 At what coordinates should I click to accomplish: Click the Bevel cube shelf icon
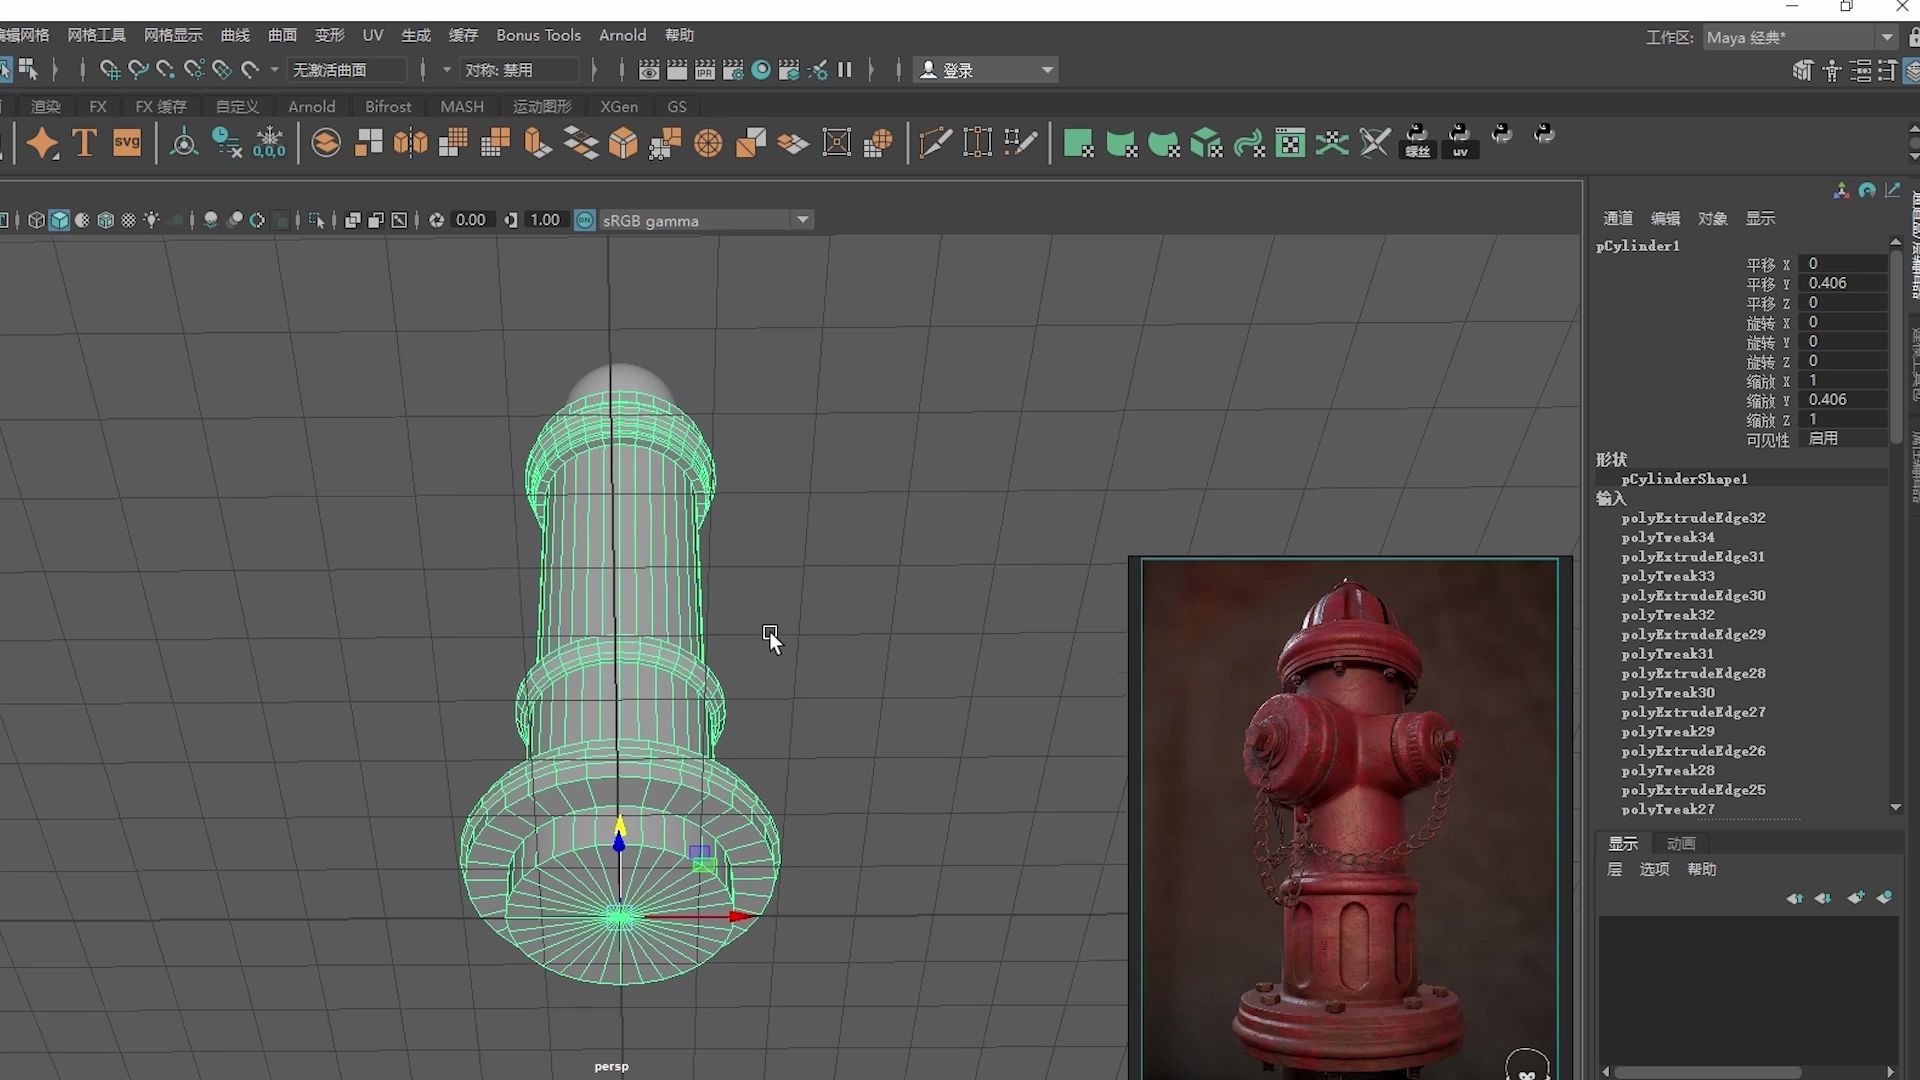(x=623, y=143)
